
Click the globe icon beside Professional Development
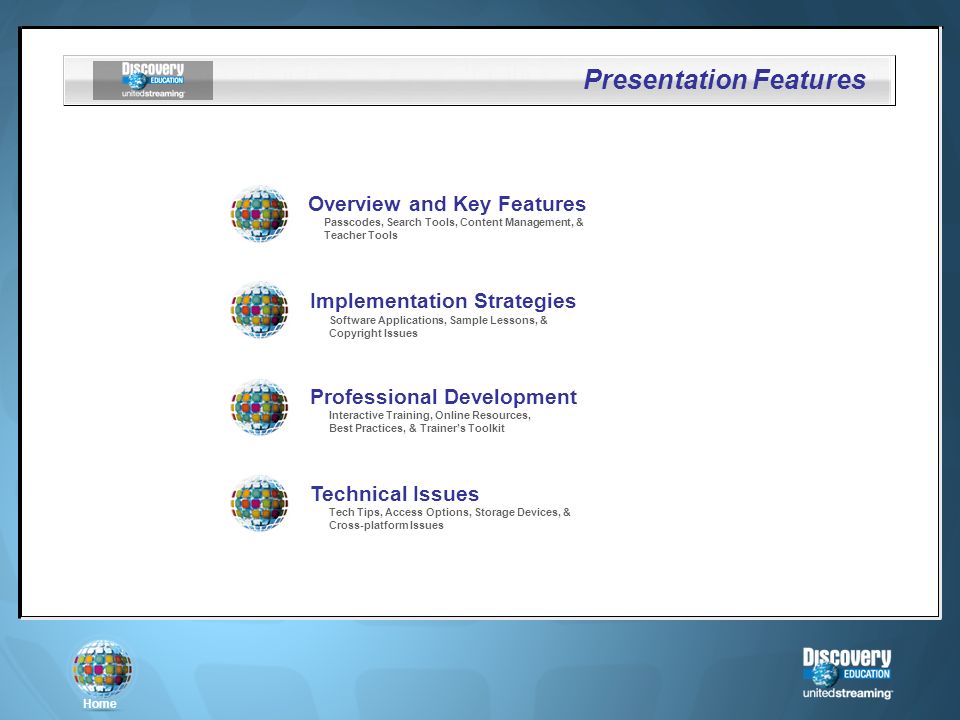point(259,407)
